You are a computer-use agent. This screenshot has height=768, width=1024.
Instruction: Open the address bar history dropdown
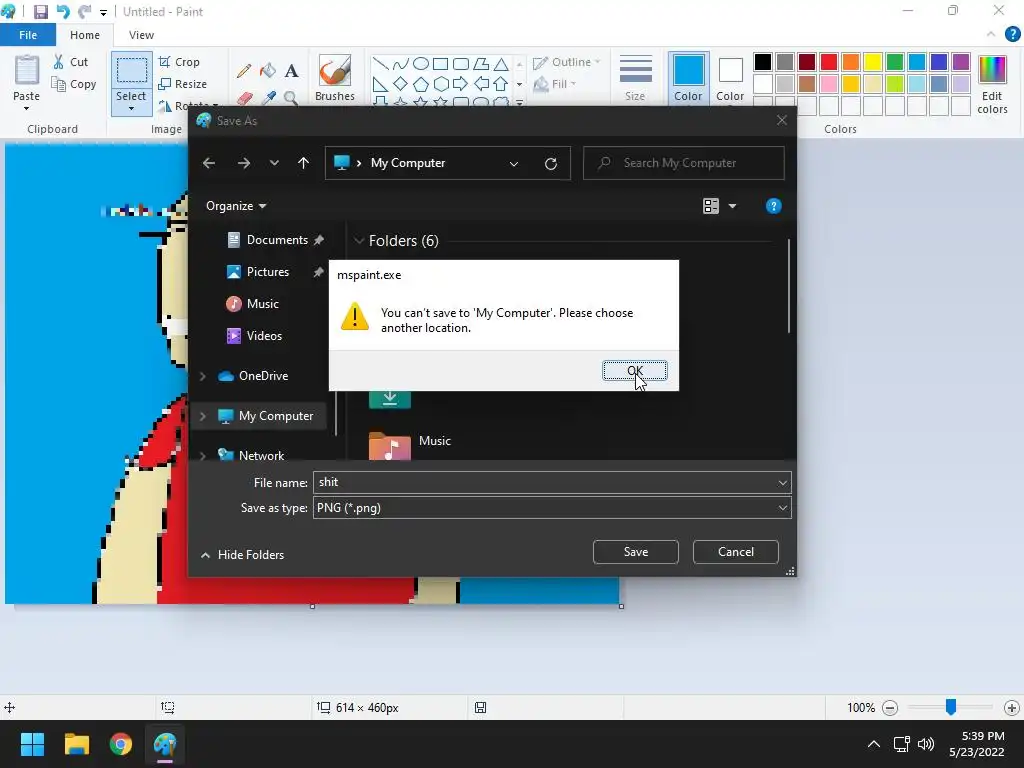(x=514, y=163)
